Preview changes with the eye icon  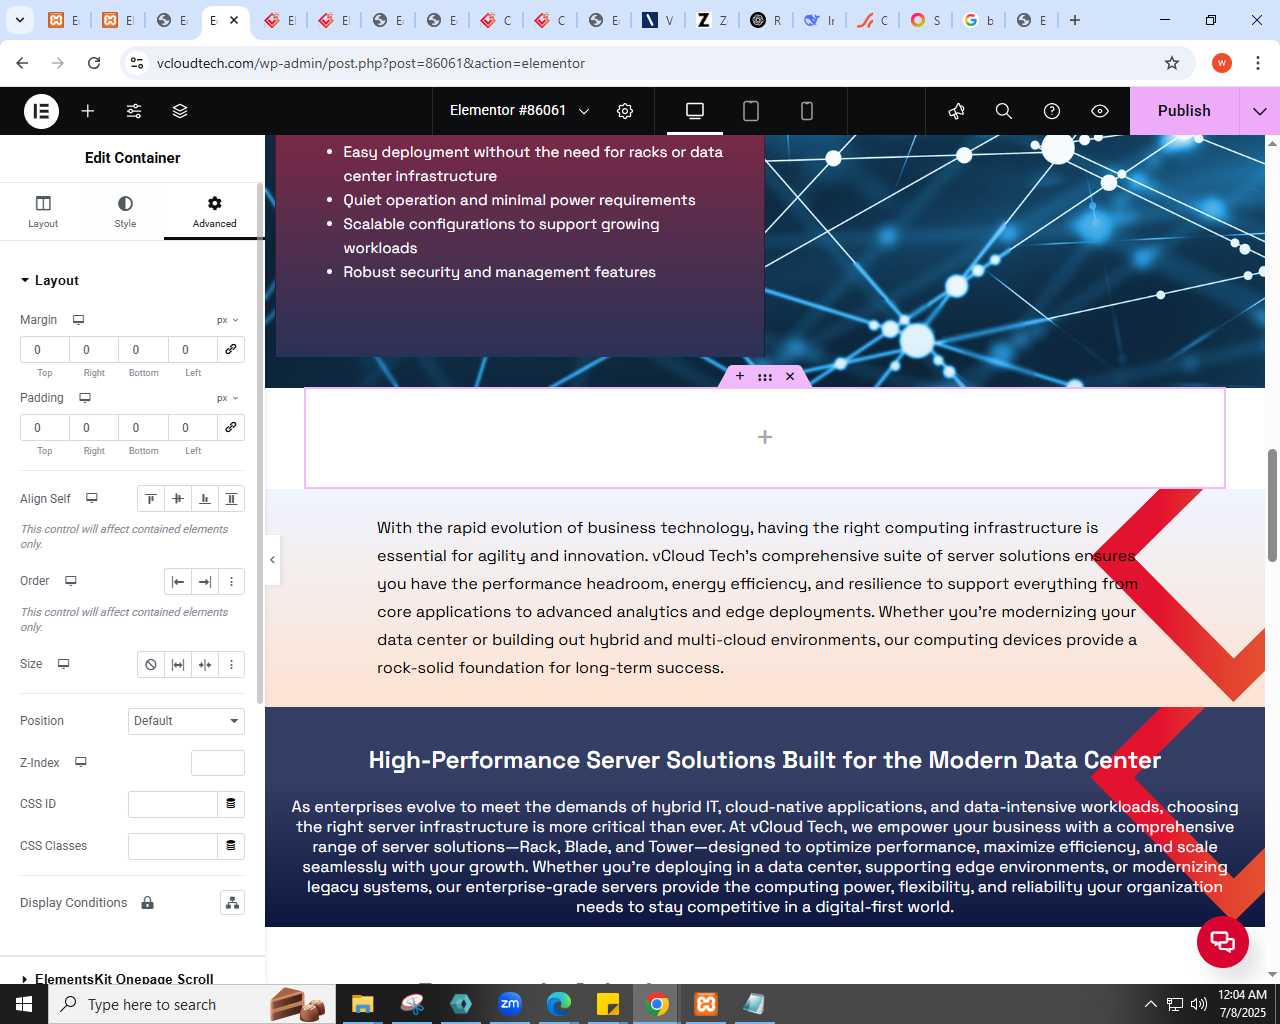1100,111
